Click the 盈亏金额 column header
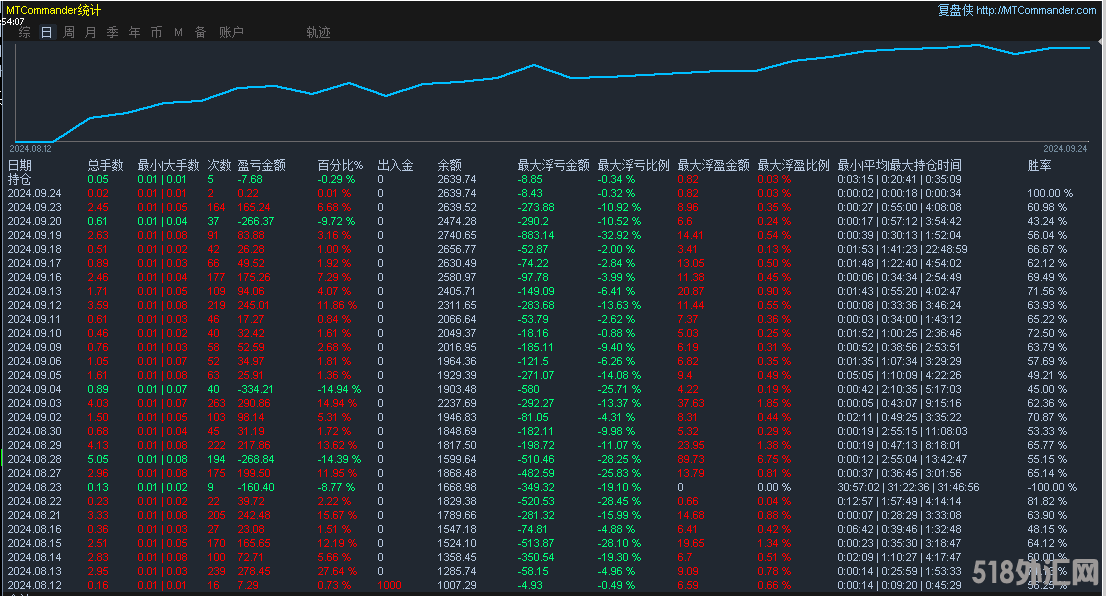The image size is (1106, 596). coord(261,165)
